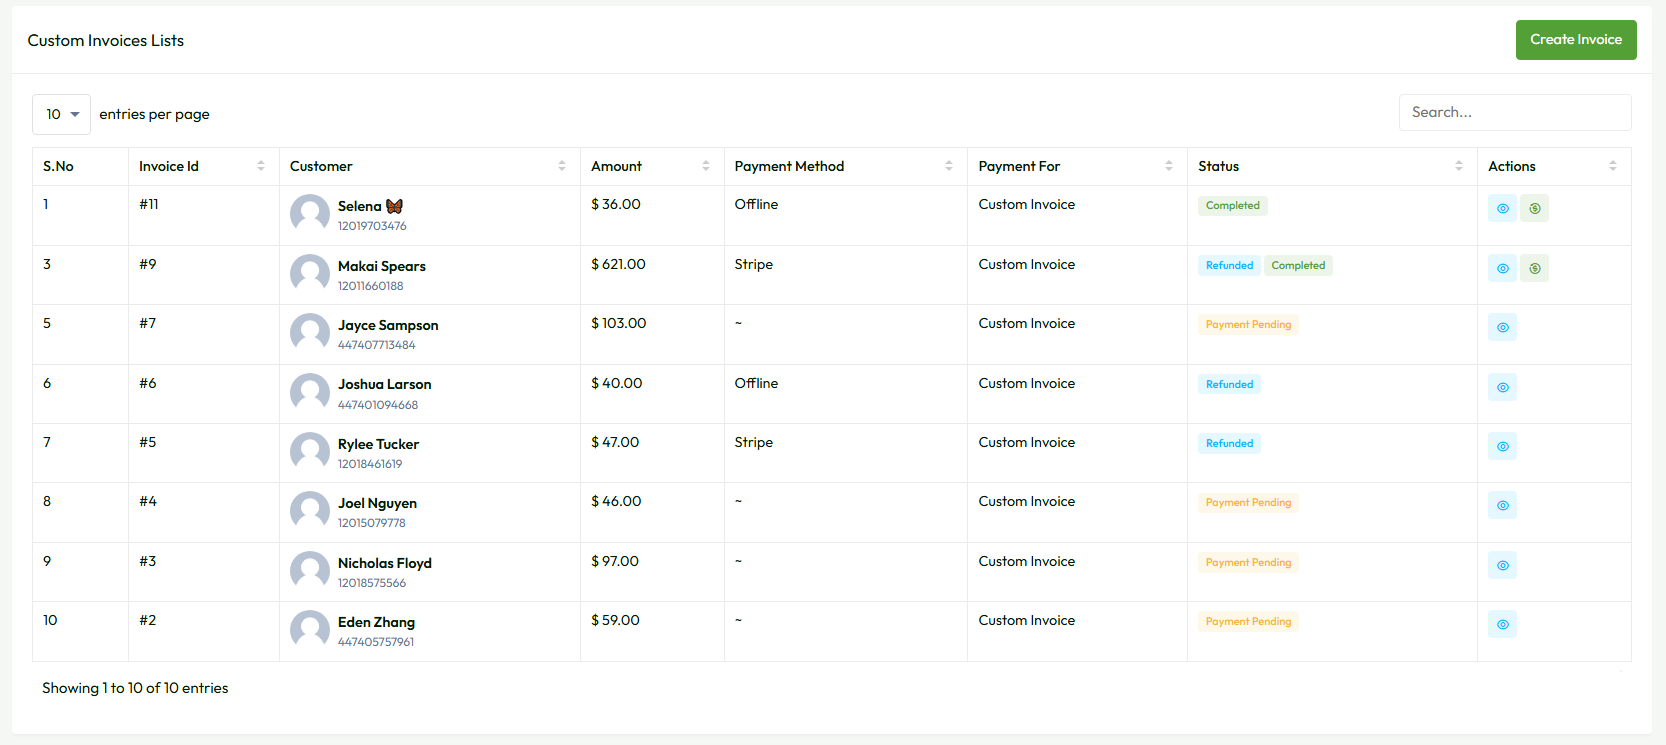Click amount $ 621.00
Screen dimensions: 1666x745
[618, 264]
